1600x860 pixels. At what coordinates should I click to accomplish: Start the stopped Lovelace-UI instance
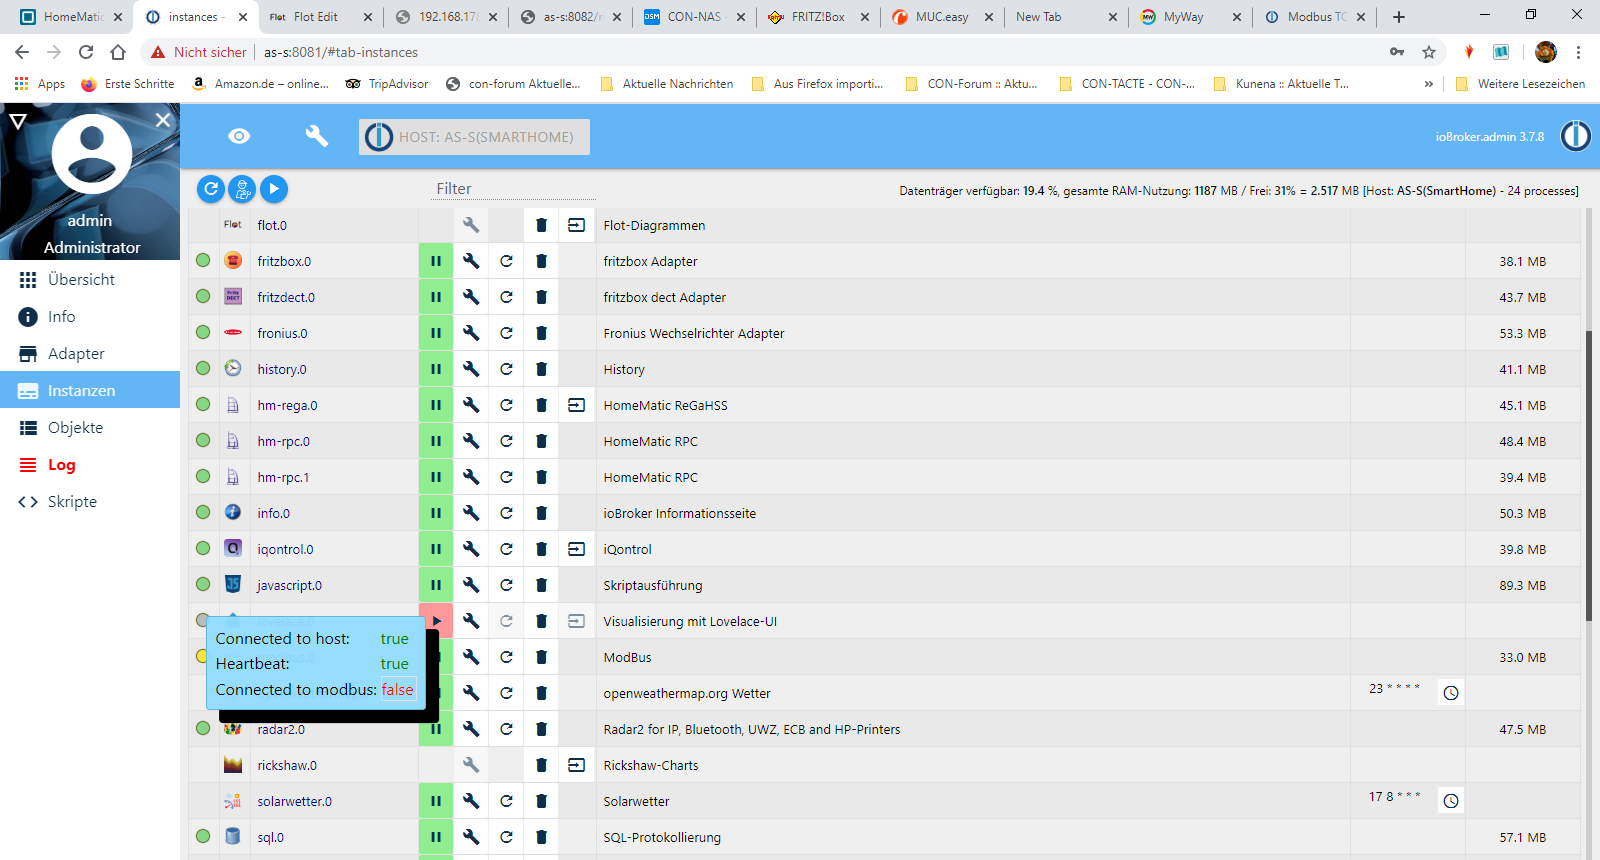pos(437,621)
